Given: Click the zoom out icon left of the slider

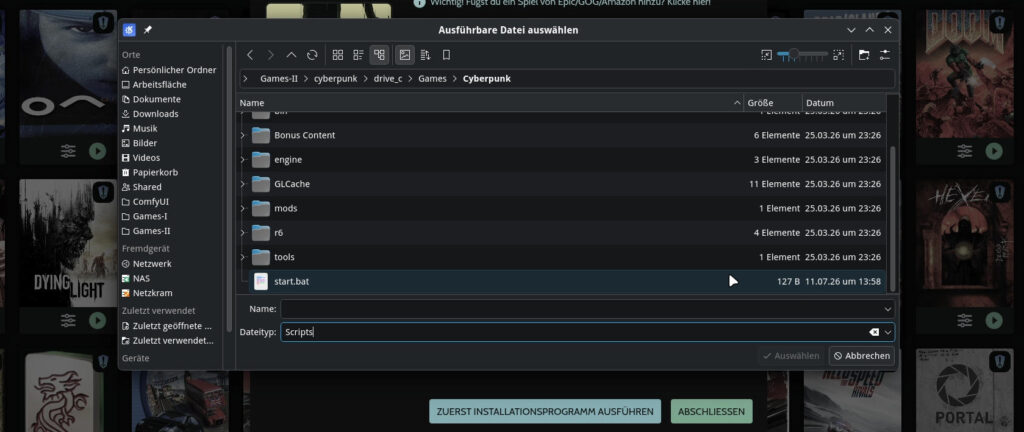Looking at the screenshot, I should (x=767, y=55).
